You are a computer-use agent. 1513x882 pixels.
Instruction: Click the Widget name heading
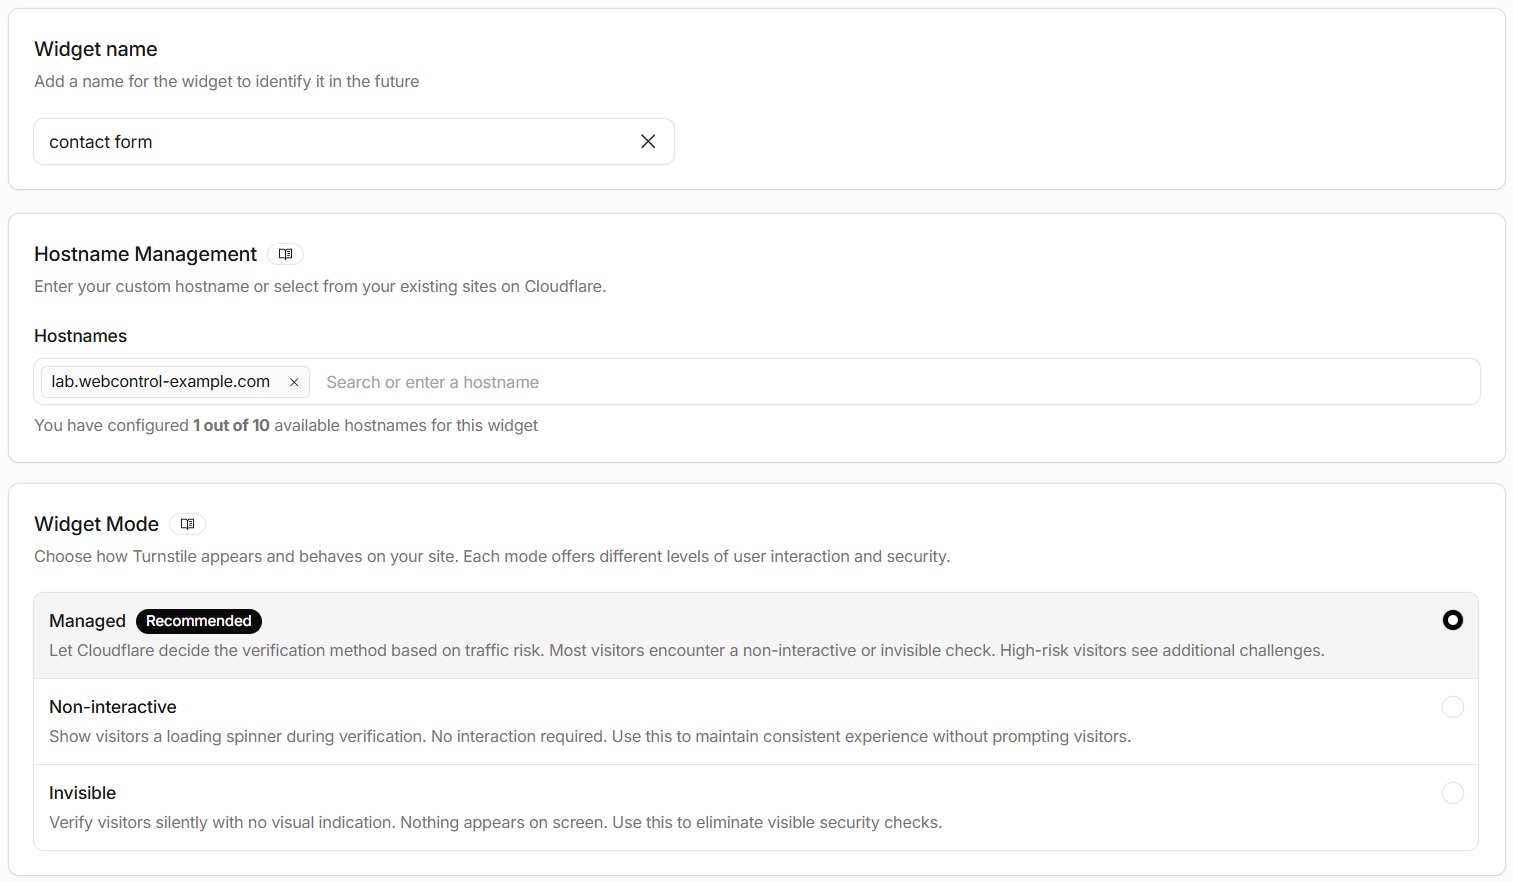[x=96, y=49]
